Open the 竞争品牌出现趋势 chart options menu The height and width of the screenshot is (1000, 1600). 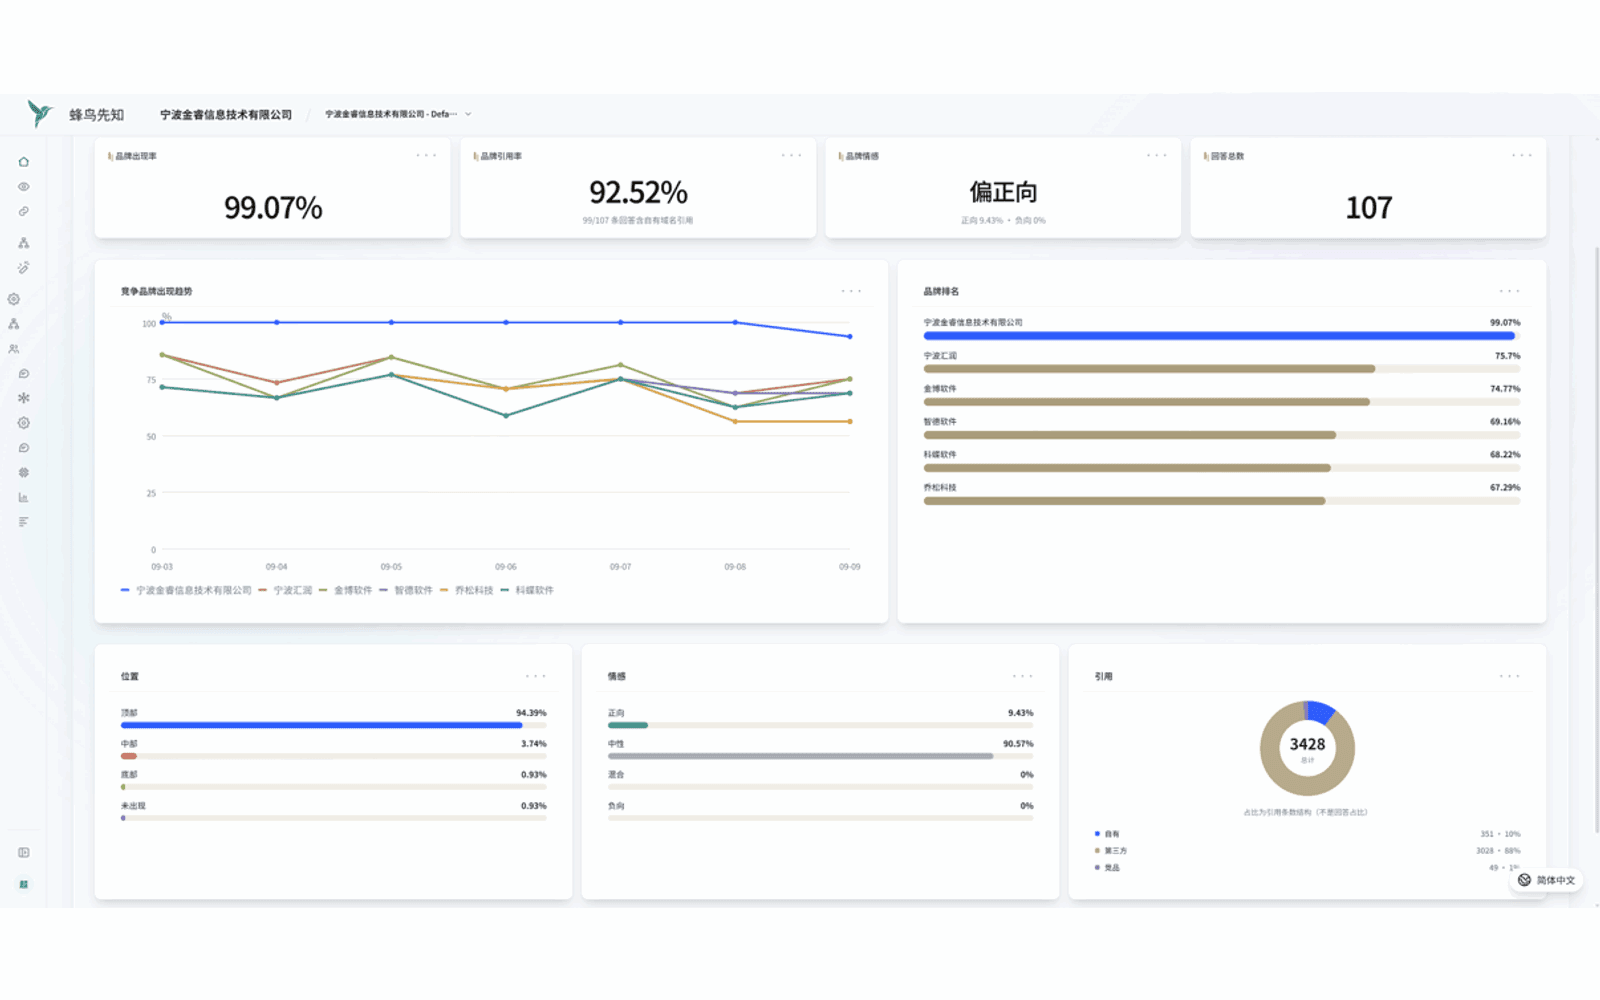click(851, 291)
